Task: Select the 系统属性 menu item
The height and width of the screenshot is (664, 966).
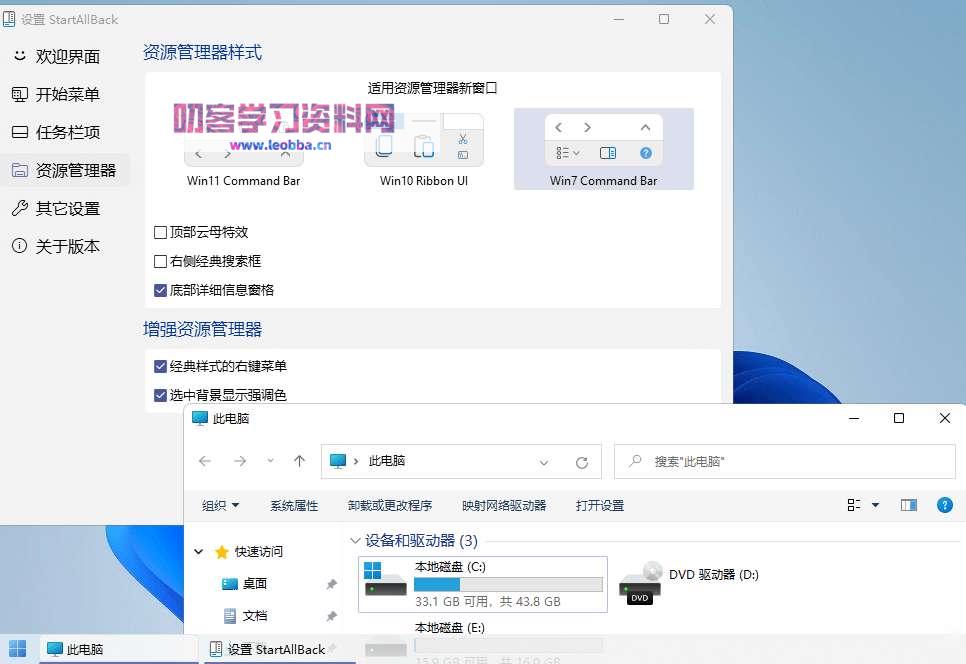Action: pyautogui.click(x=294, y=505)
